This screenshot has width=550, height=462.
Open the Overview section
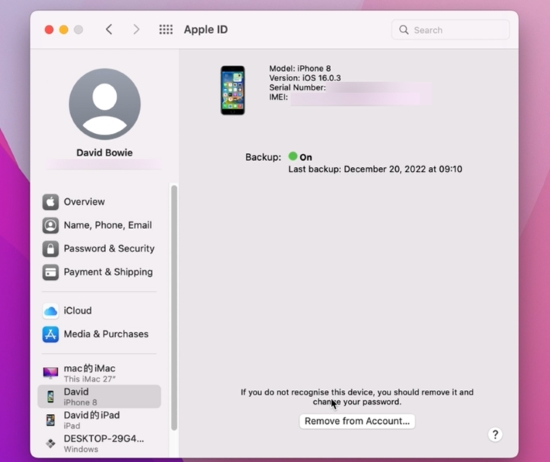[x=99, y=202]
